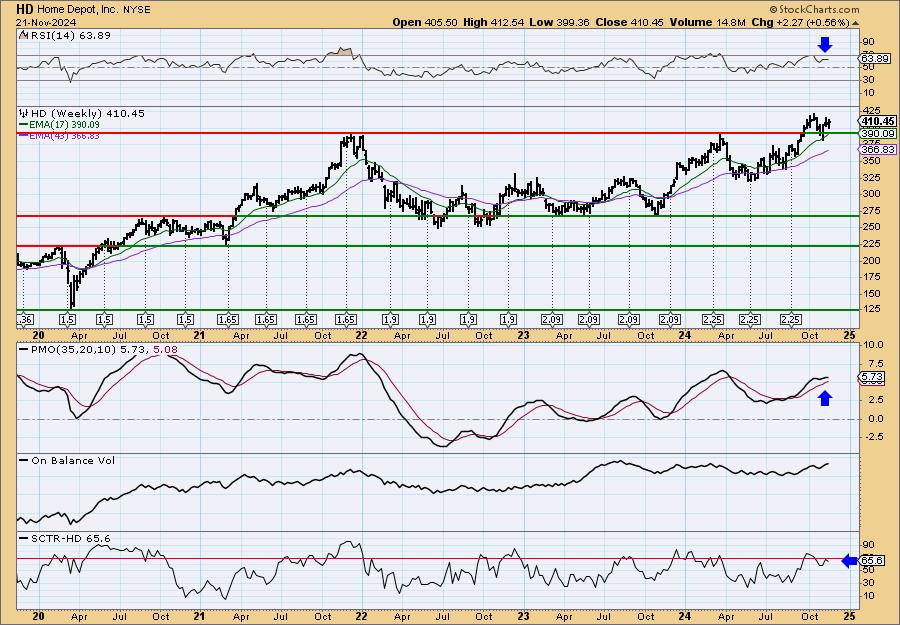Click the bold HD ticker symbol in the header
This screenshot has height=625, width=900.
[x=25, y=9]
